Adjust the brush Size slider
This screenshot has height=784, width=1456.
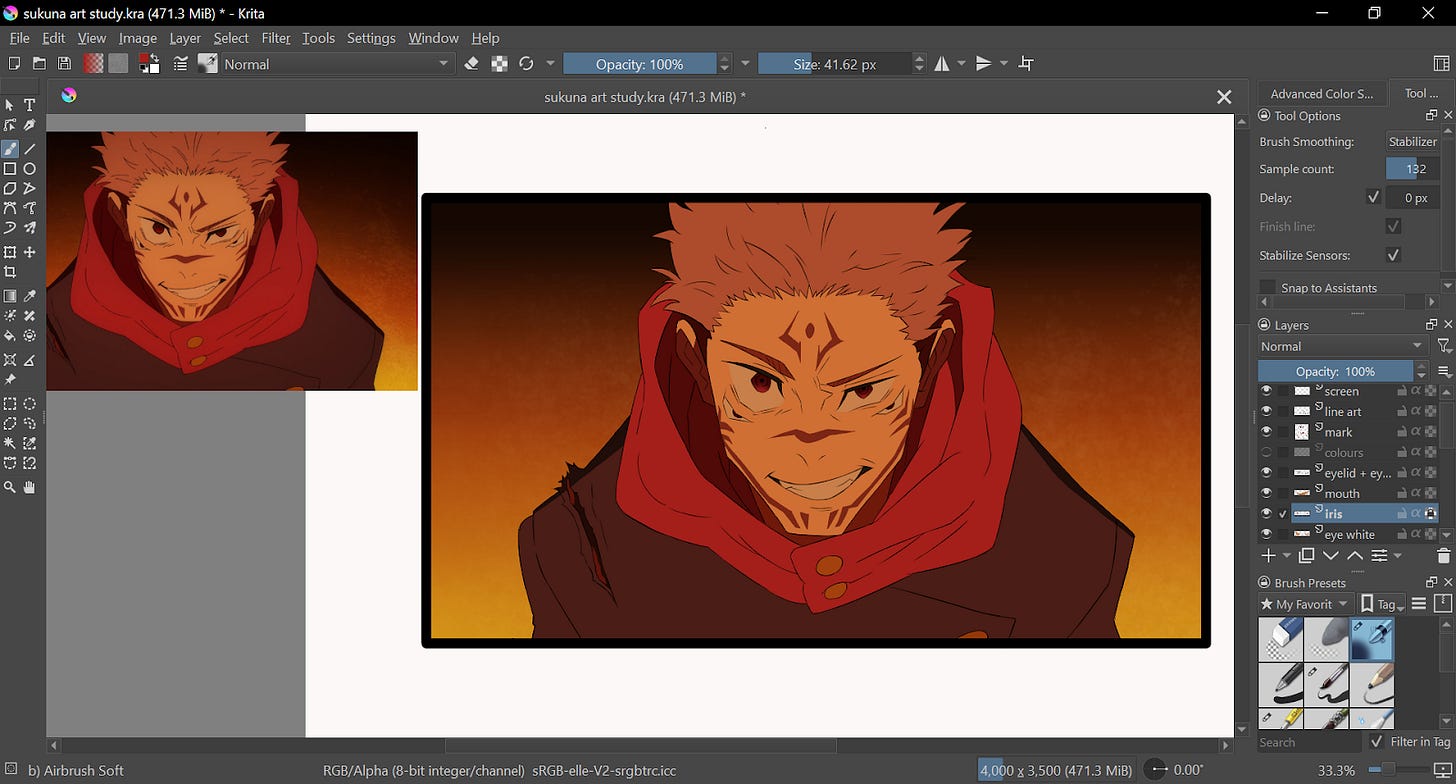coord(835,64)
